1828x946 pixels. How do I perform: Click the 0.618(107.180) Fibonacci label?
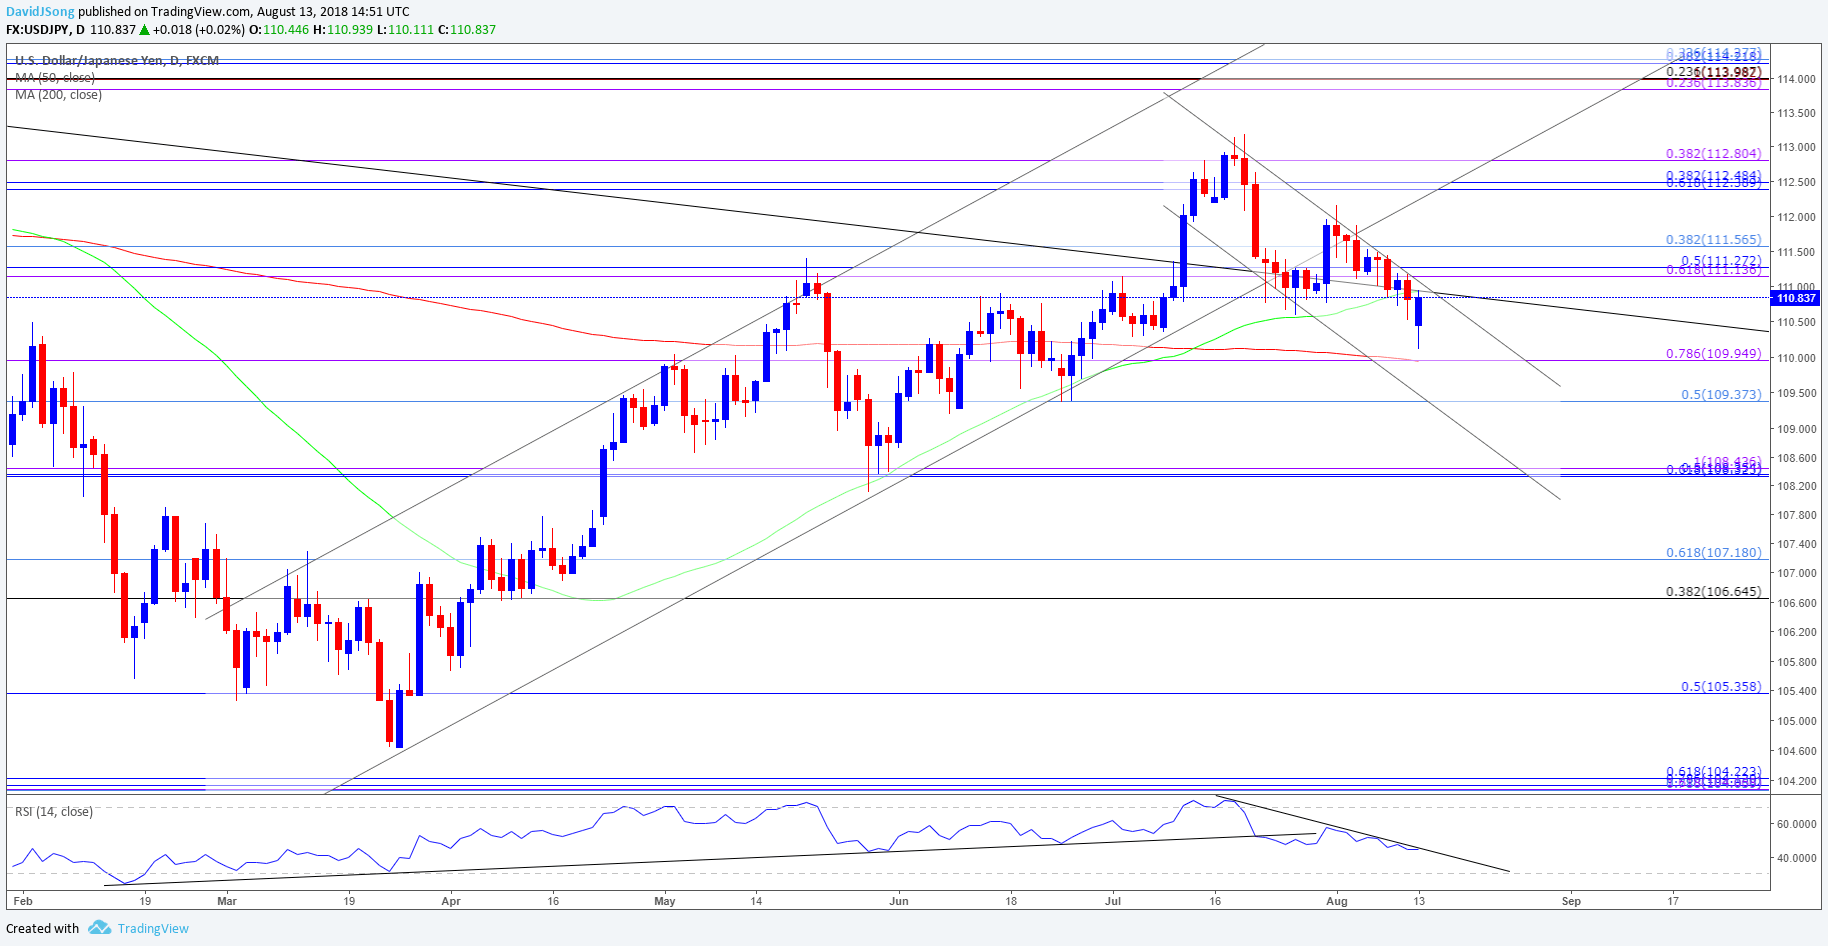coord(1713,552)
